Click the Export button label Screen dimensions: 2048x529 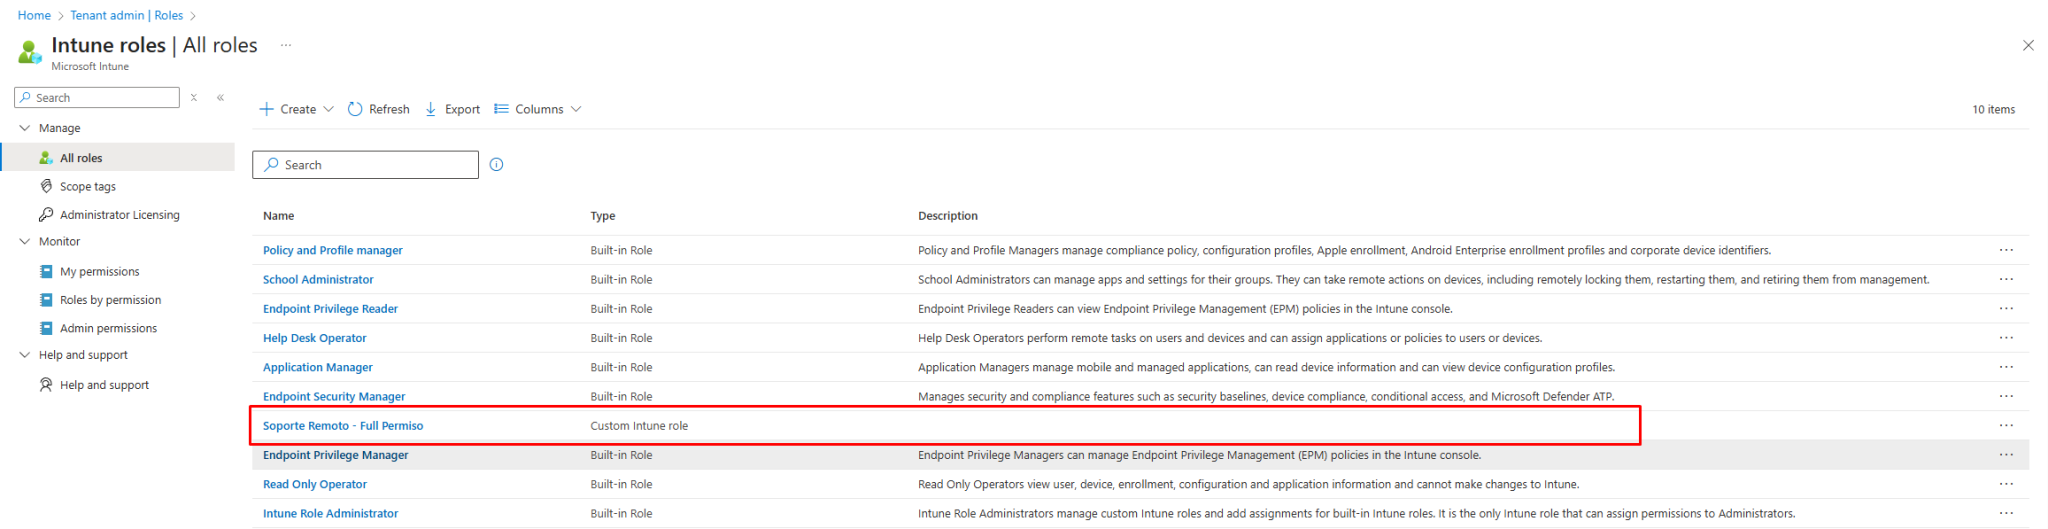pos(462,109)
